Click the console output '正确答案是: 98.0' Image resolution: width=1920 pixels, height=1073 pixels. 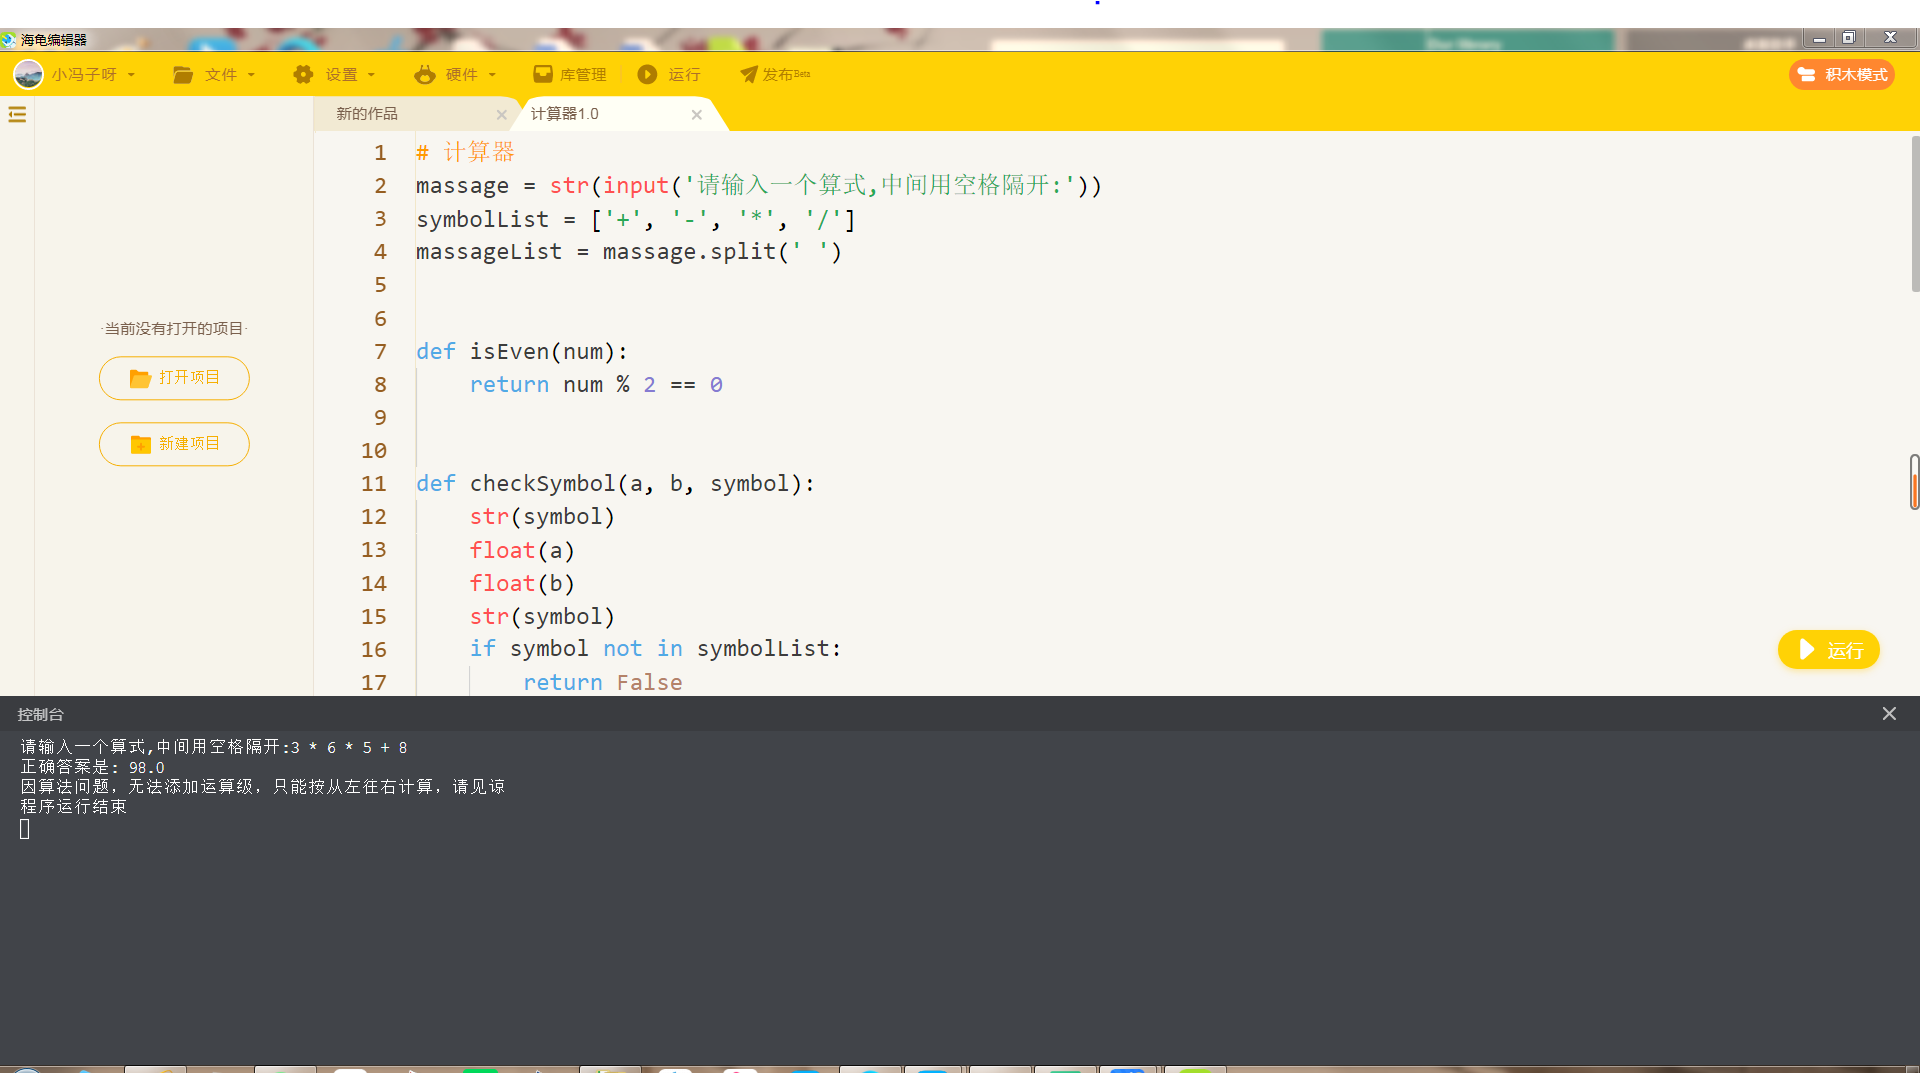(x=93, y=768)
